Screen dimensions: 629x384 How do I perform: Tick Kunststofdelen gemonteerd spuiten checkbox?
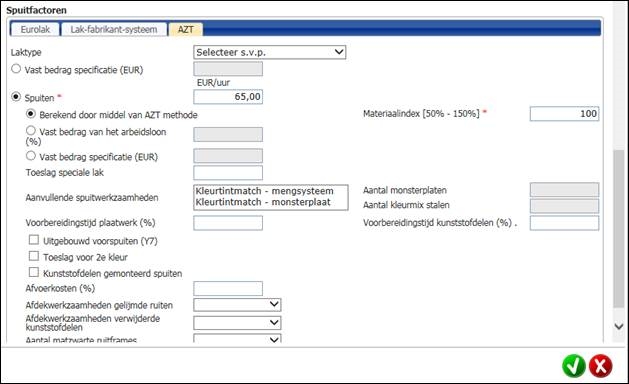(x=34, y=272)
